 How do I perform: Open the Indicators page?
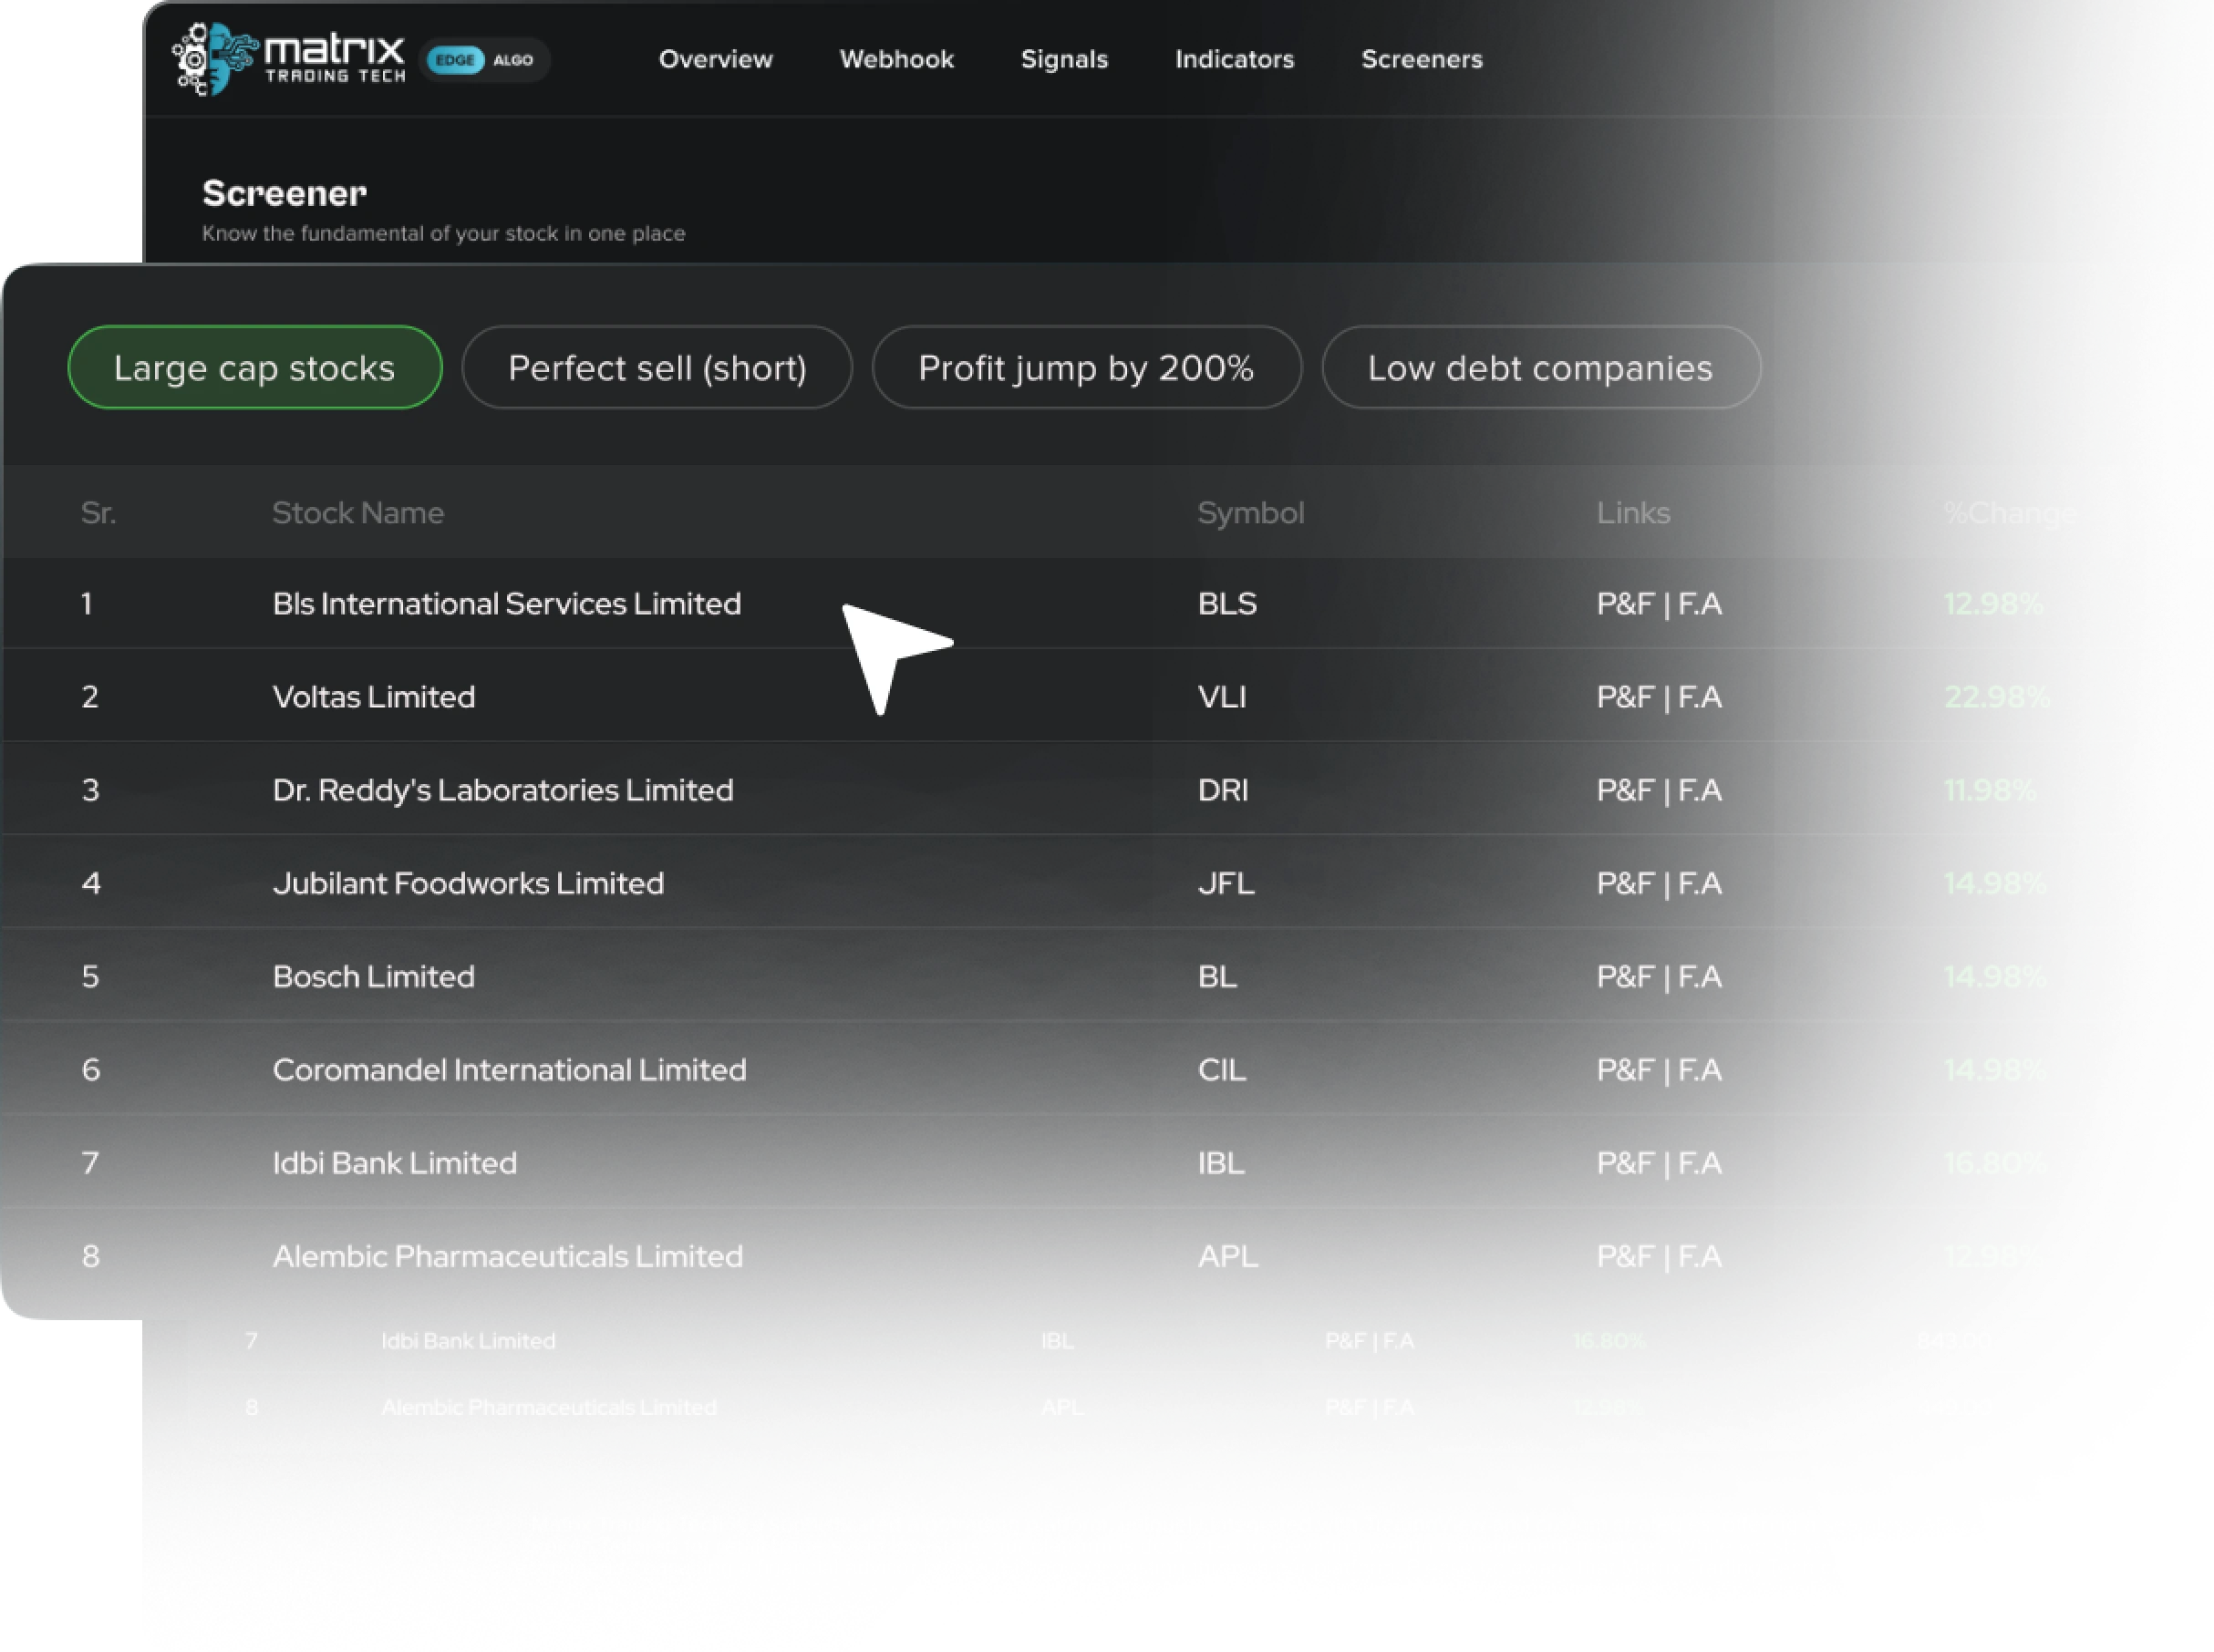[x=1234, y=59]
